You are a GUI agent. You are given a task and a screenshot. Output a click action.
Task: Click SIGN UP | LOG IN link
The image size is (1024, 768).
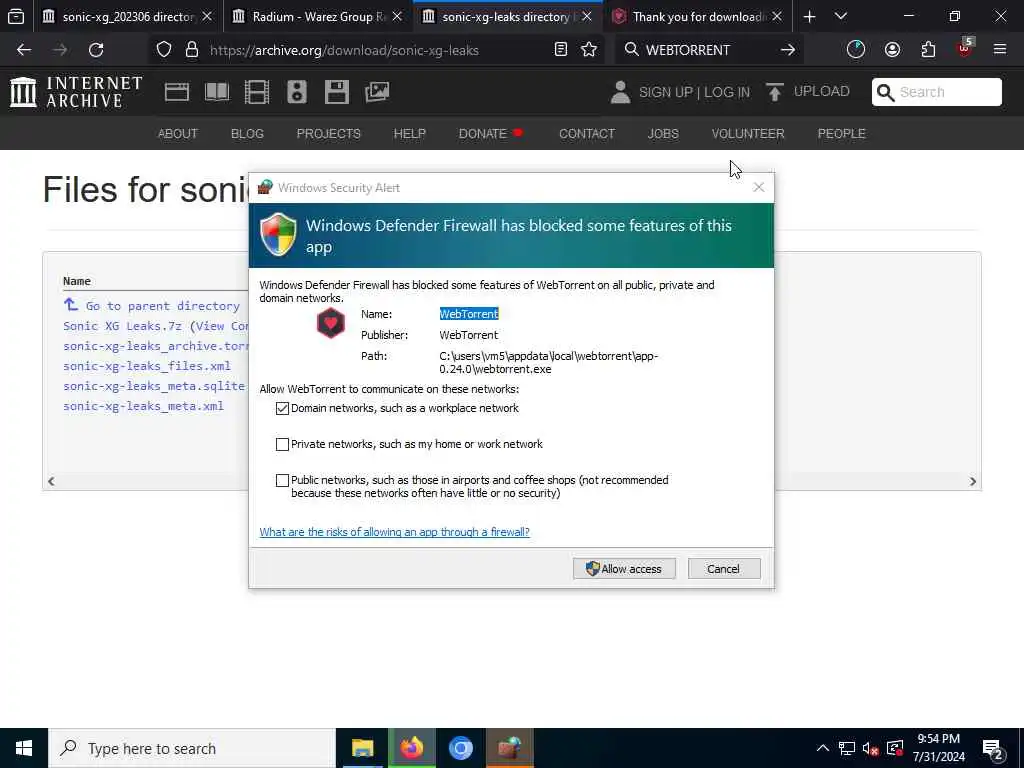[x=694, y=92]
